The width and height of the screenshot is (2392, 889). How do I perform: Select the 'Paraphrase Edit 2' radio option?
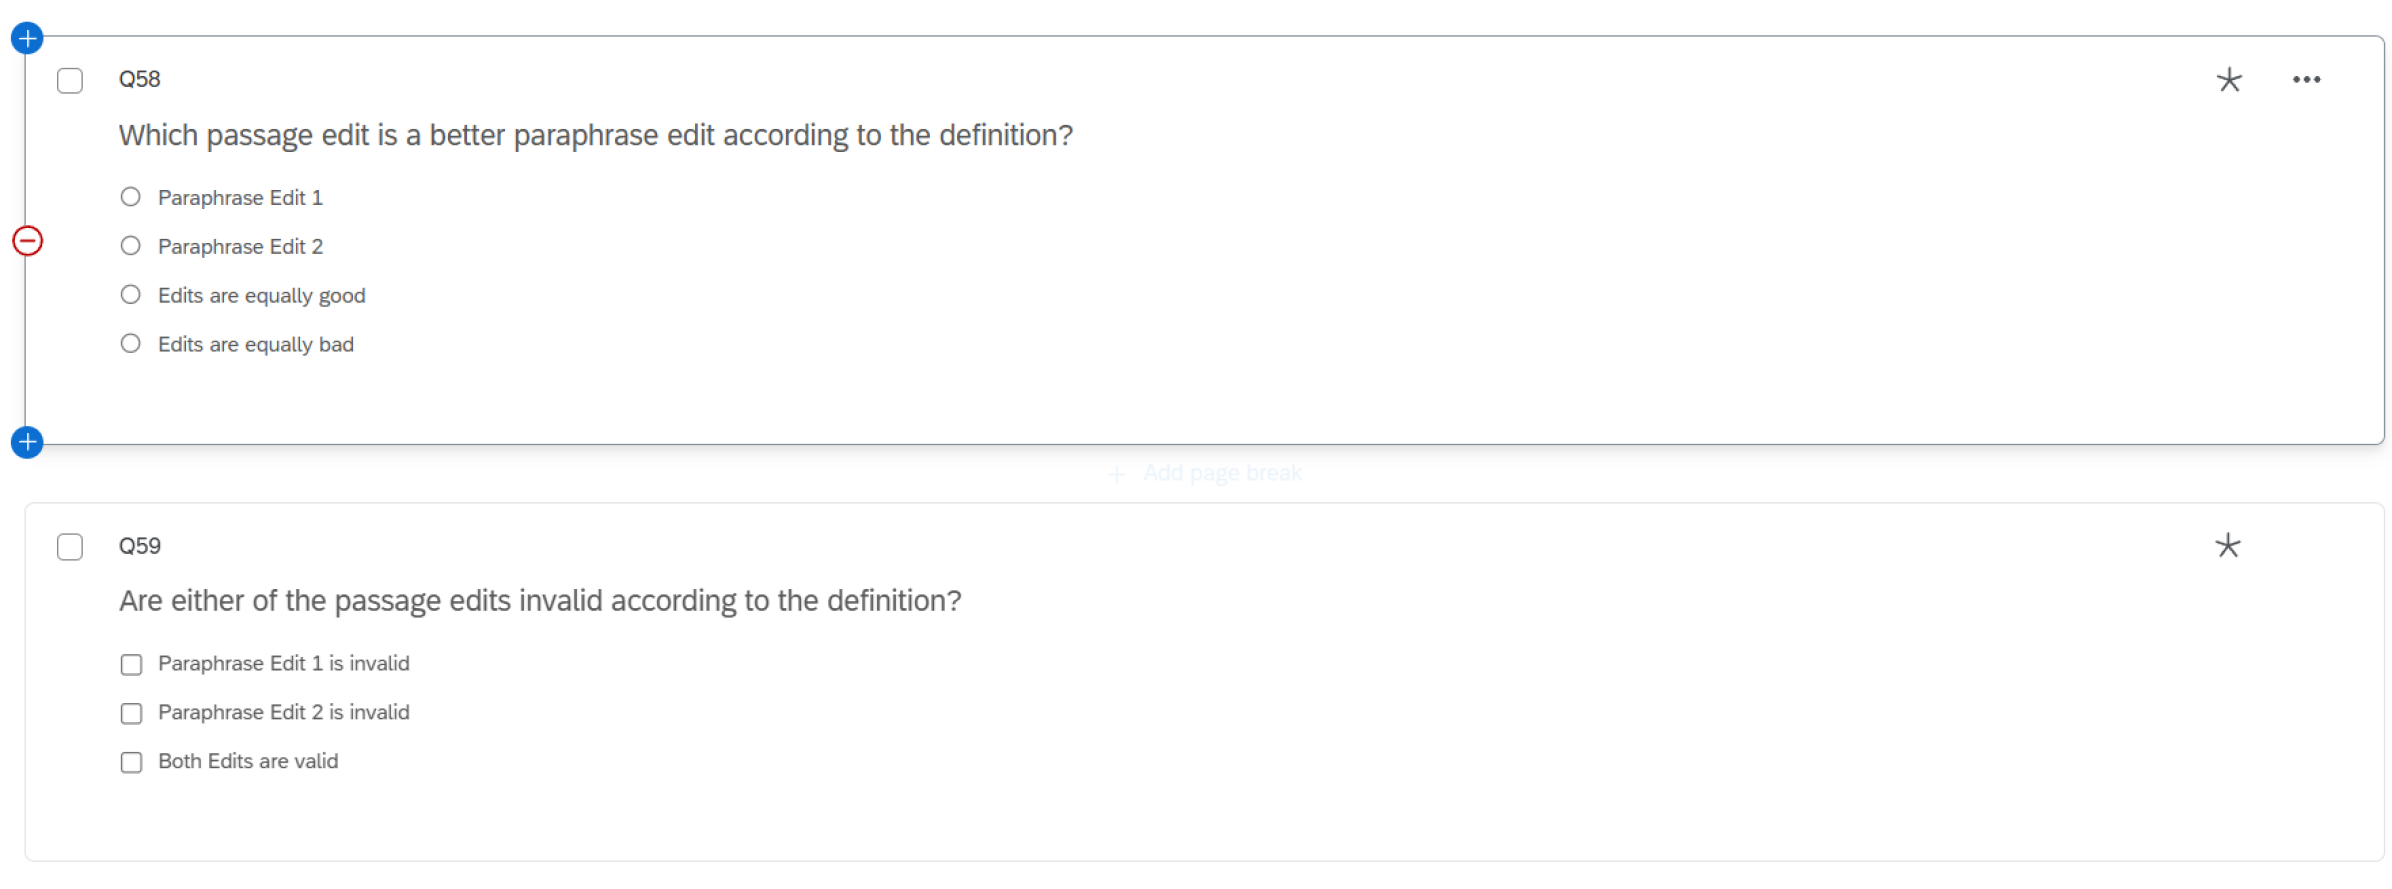131,246
